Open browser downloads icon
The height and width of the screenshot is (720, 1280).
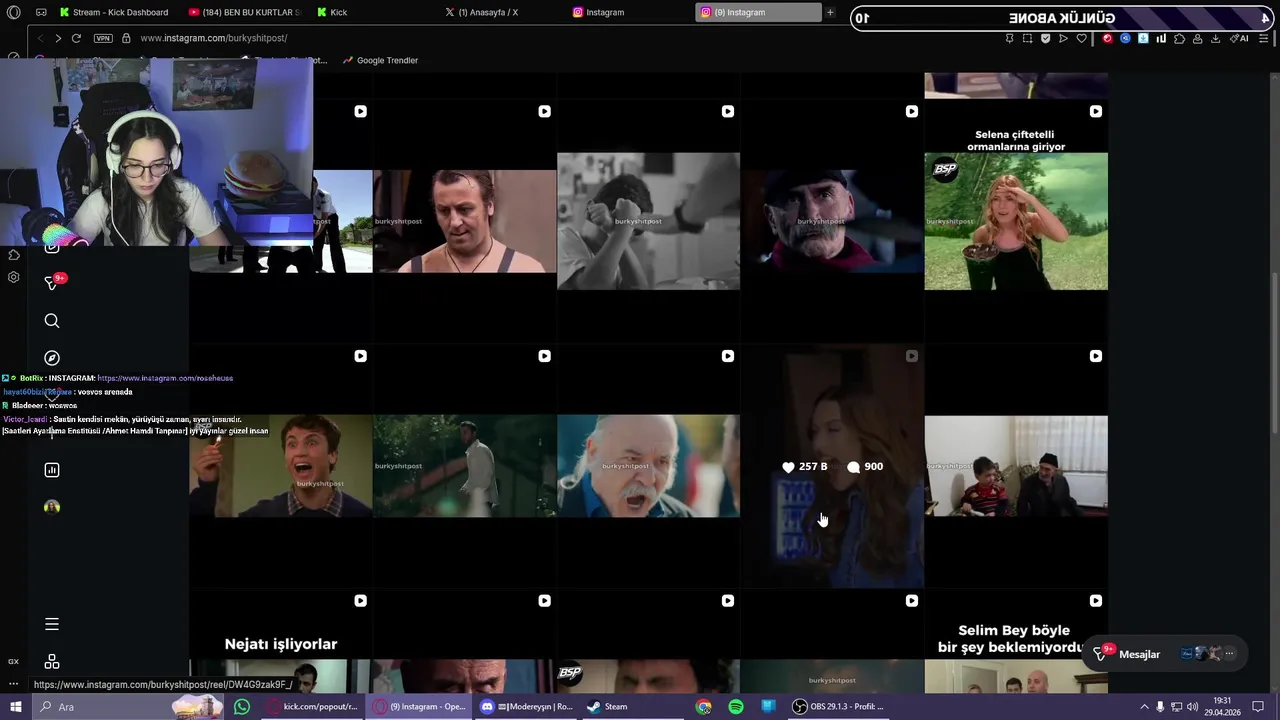(x=1215, y=38)
